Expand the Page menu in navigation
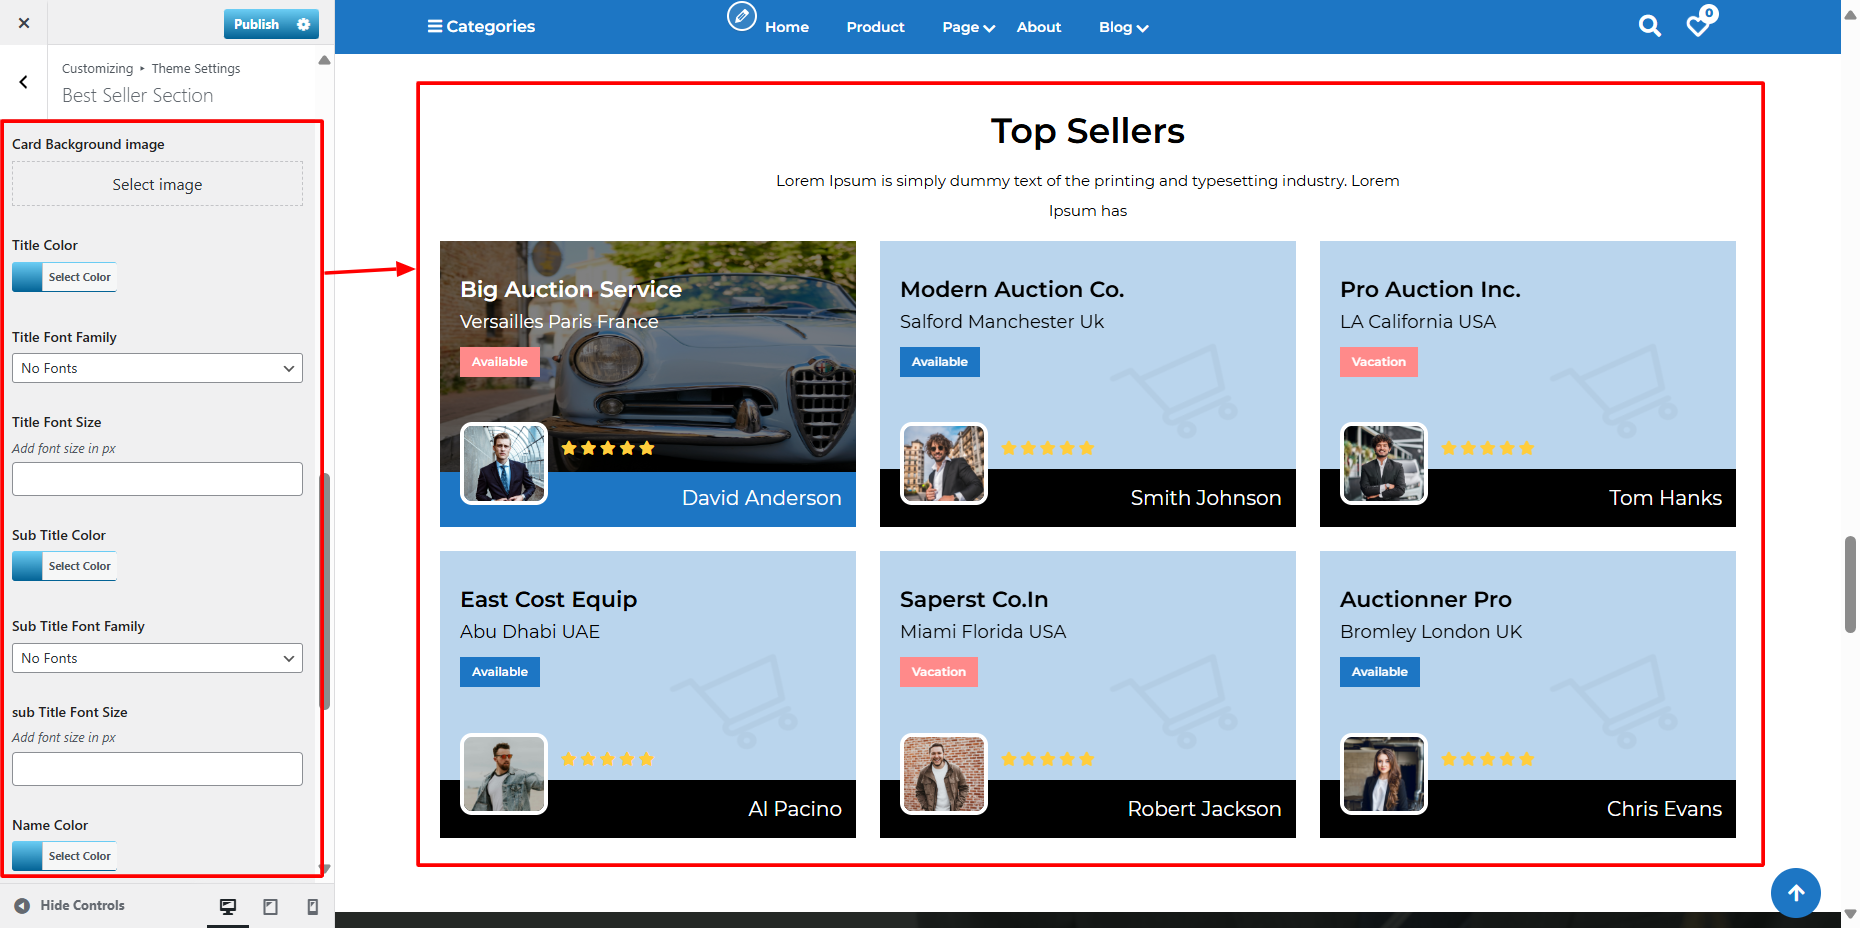The height and width of the screenshot is (928, 1860). point(967,27)
